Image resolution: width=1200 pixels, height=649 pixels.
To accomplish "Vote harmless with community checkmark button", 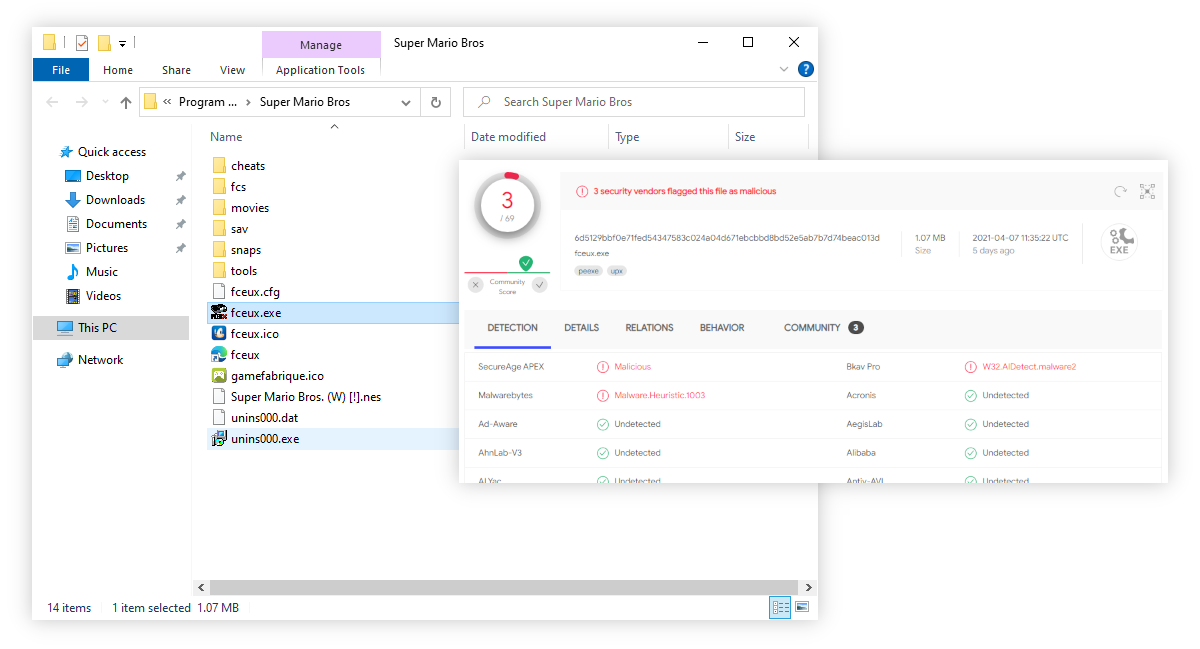I will coord(540,285).
